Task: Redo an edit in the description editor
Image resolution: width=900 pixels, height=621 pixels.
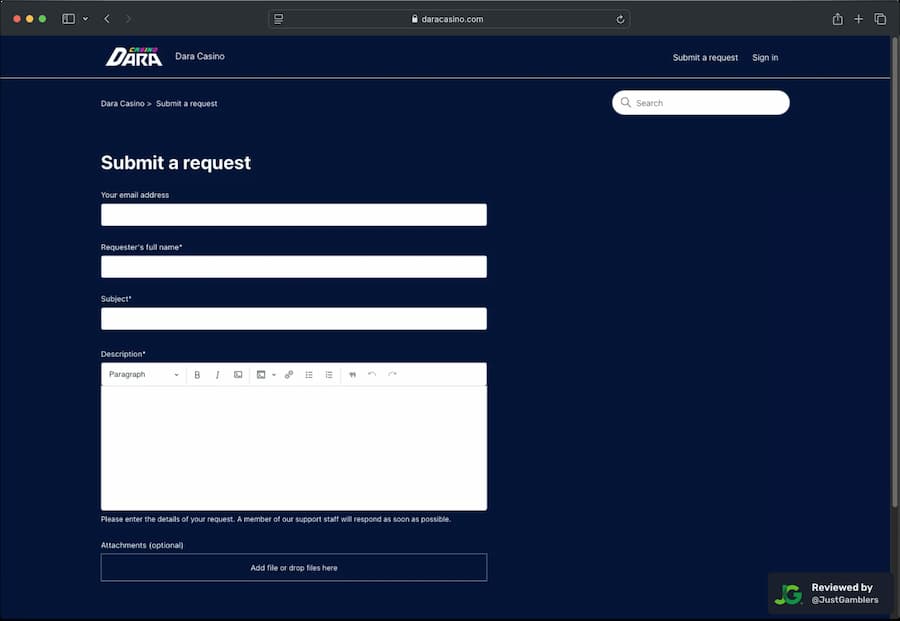Action: pos(391,374)
